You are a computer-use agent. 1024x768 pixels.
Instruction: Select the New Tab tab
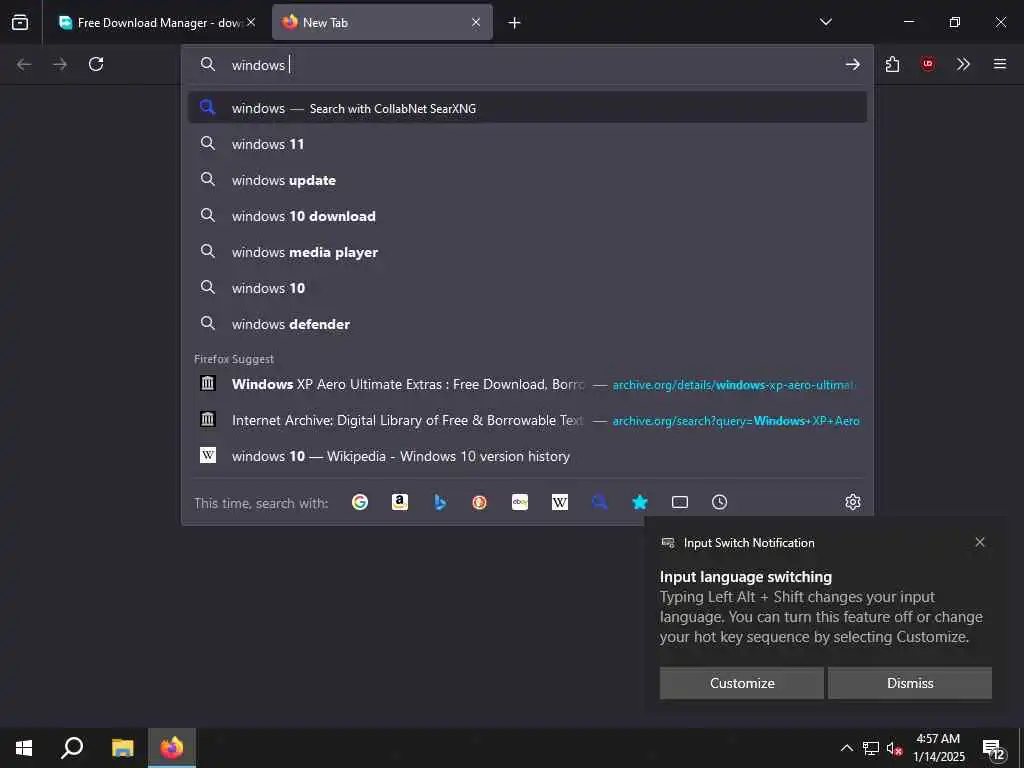pyautogui.click(x=382, y=23)
